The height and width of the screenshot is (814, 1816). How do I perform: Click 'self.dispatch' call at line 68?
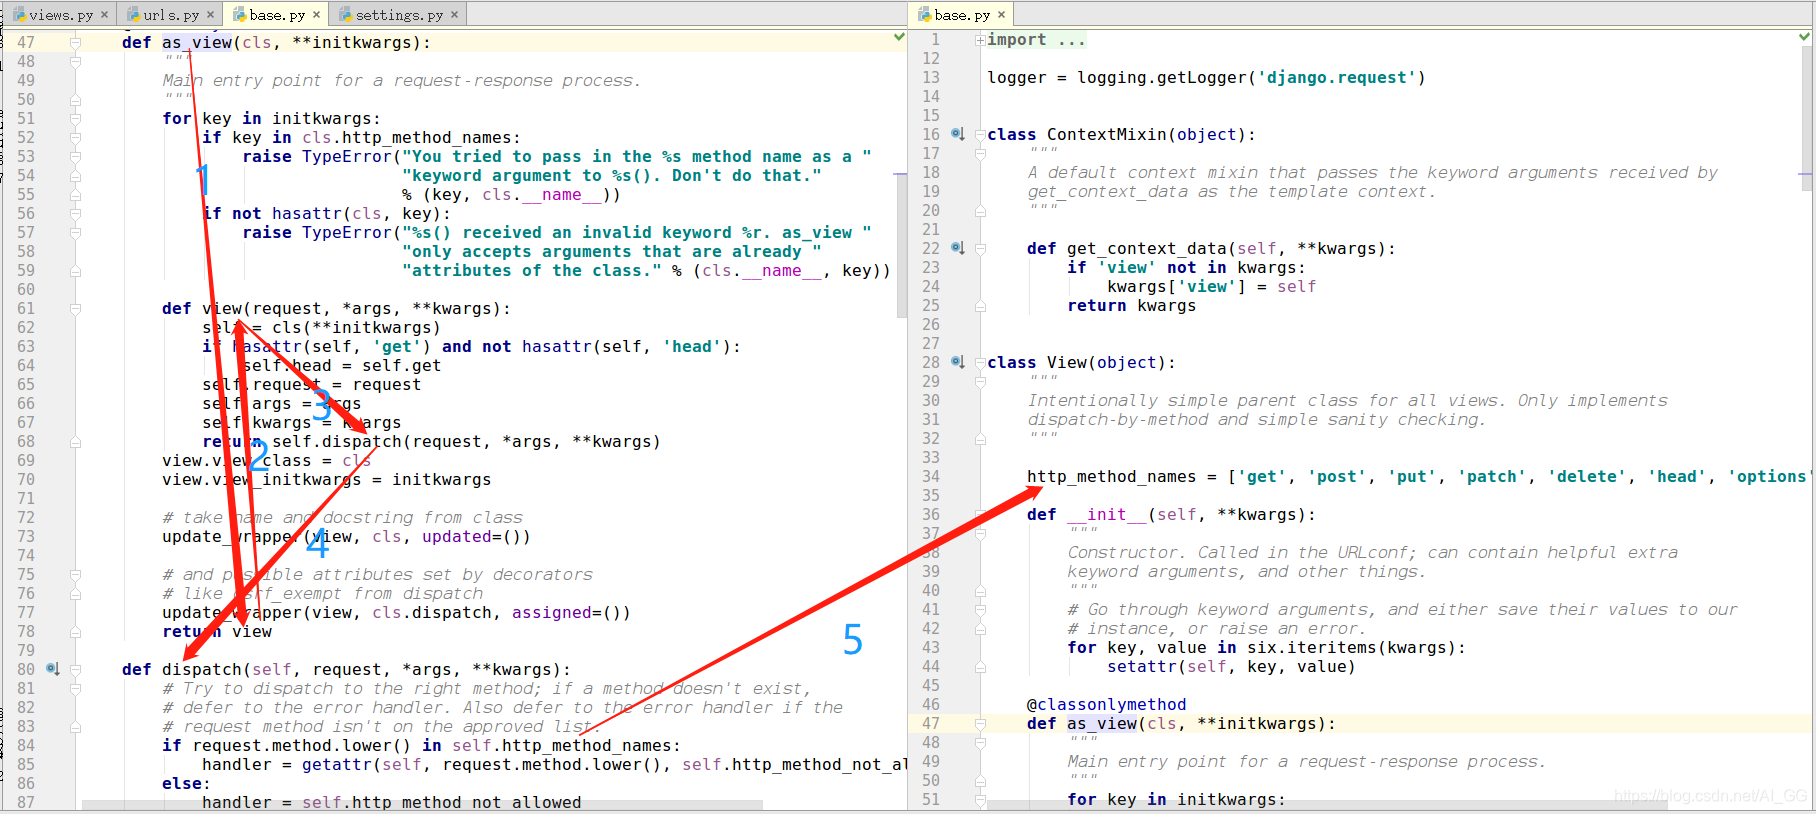[336, 442]
